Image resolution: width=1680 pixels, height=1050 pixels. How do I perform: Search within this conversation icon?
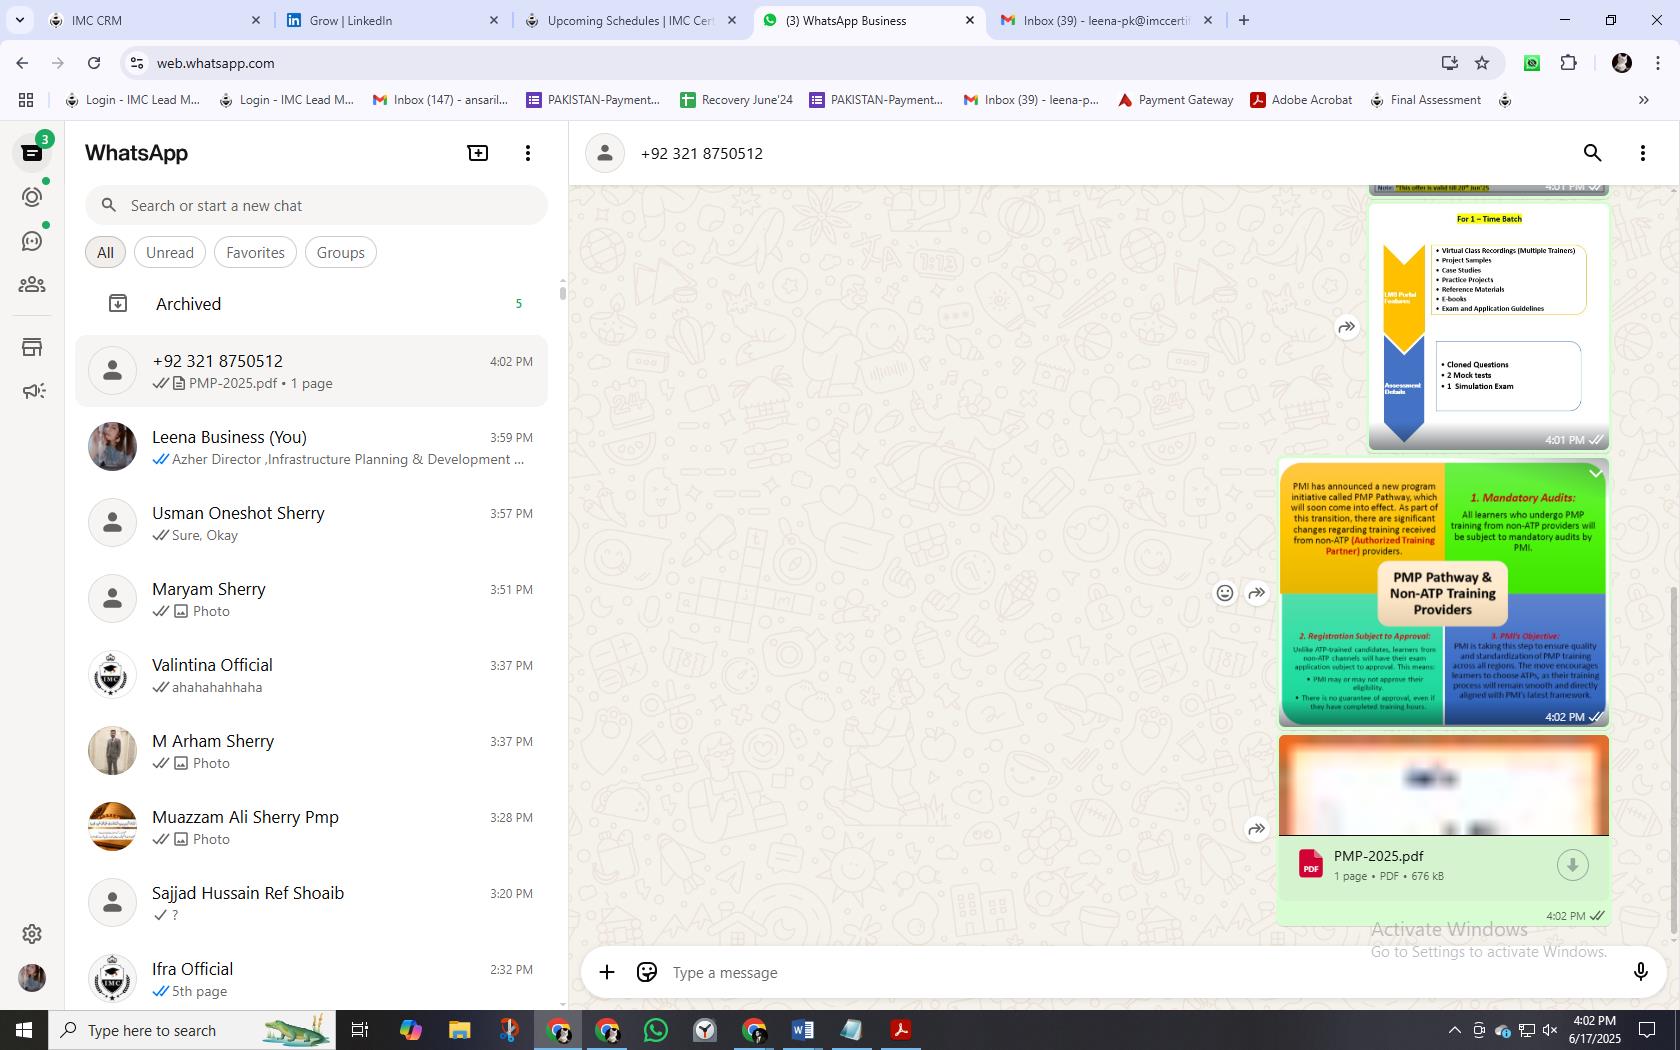(1593, 153)
